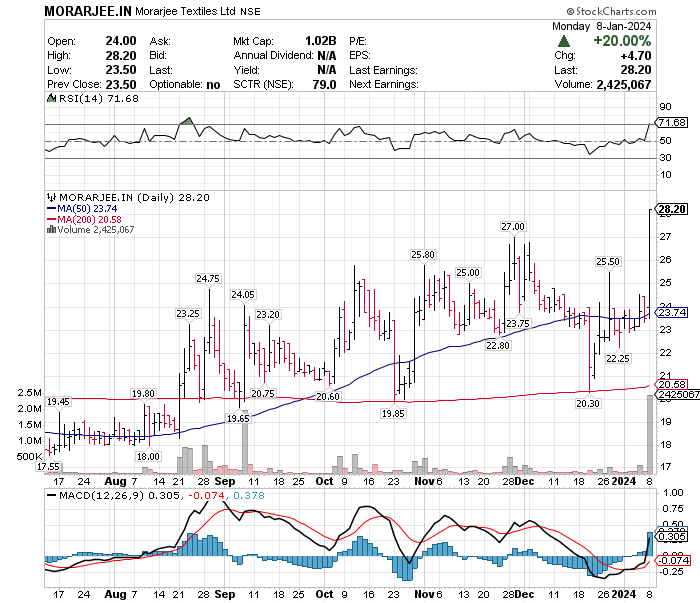Click the 19.80 price label
This screenshot has height=603, width=700.
click(x=143, y=393)
